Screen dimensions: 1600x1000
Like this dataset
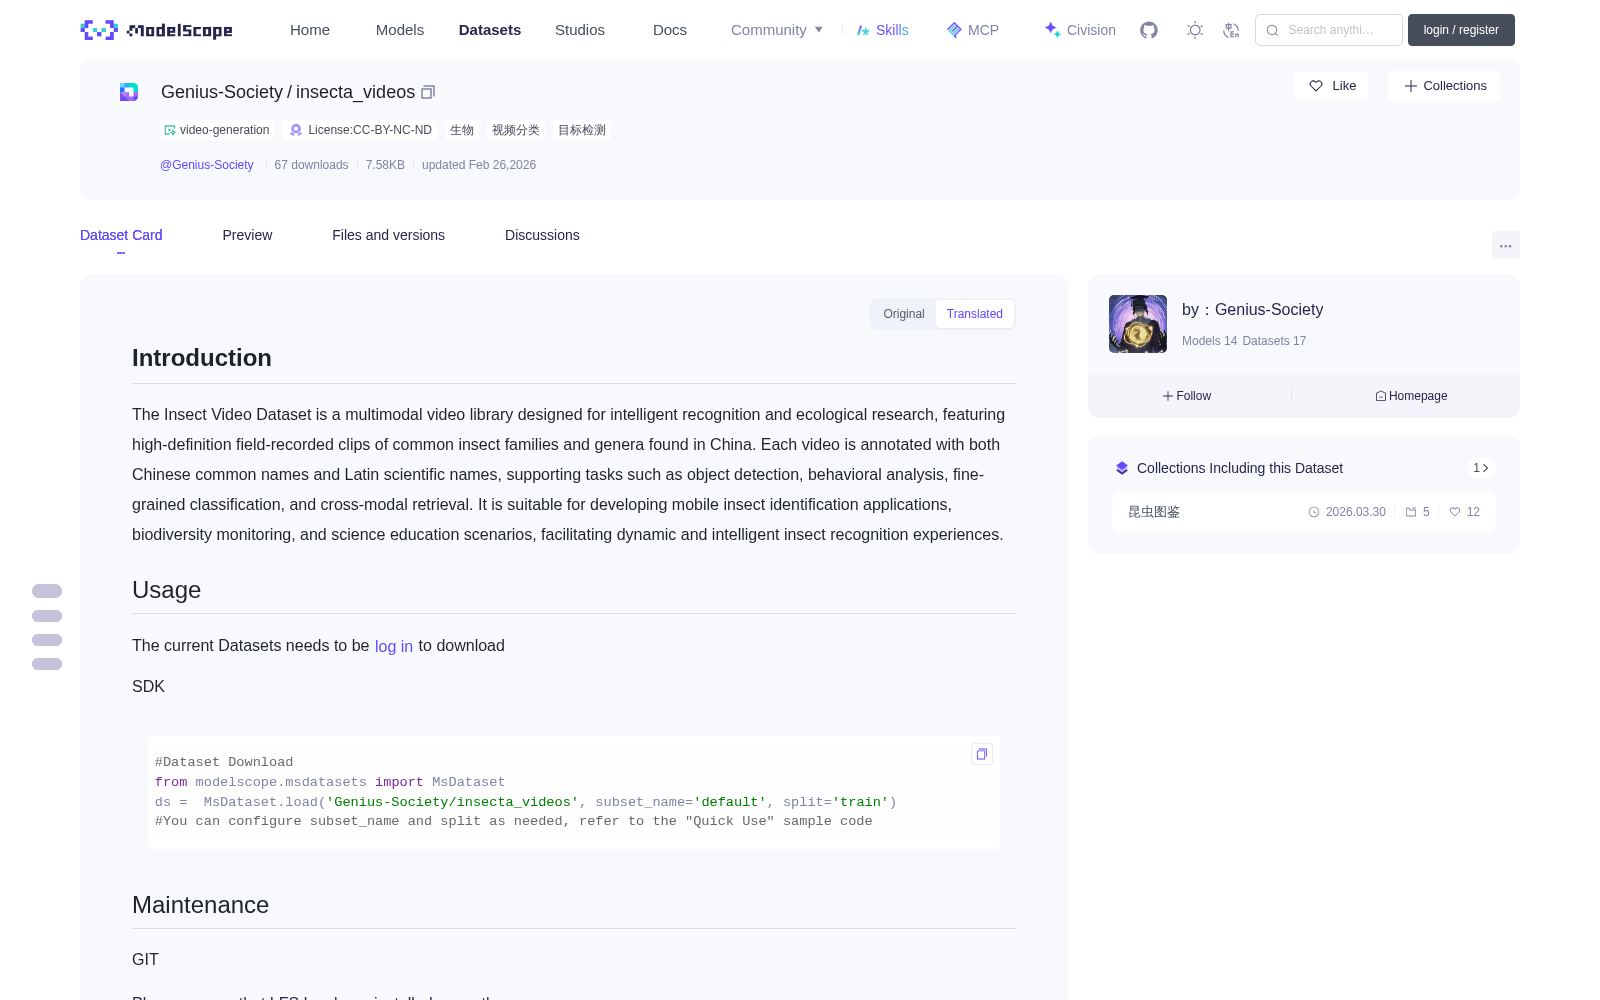pyautogui.click(x=1332, y=86)
